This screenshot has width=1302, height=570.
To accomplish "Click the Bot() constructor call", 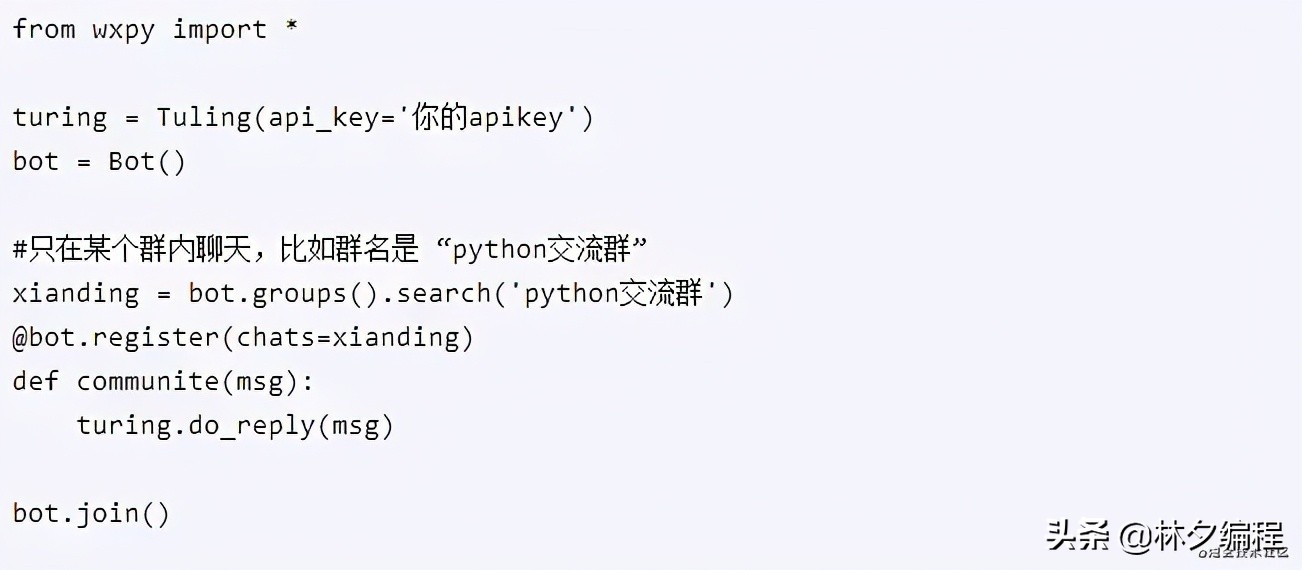I will 147,161.
